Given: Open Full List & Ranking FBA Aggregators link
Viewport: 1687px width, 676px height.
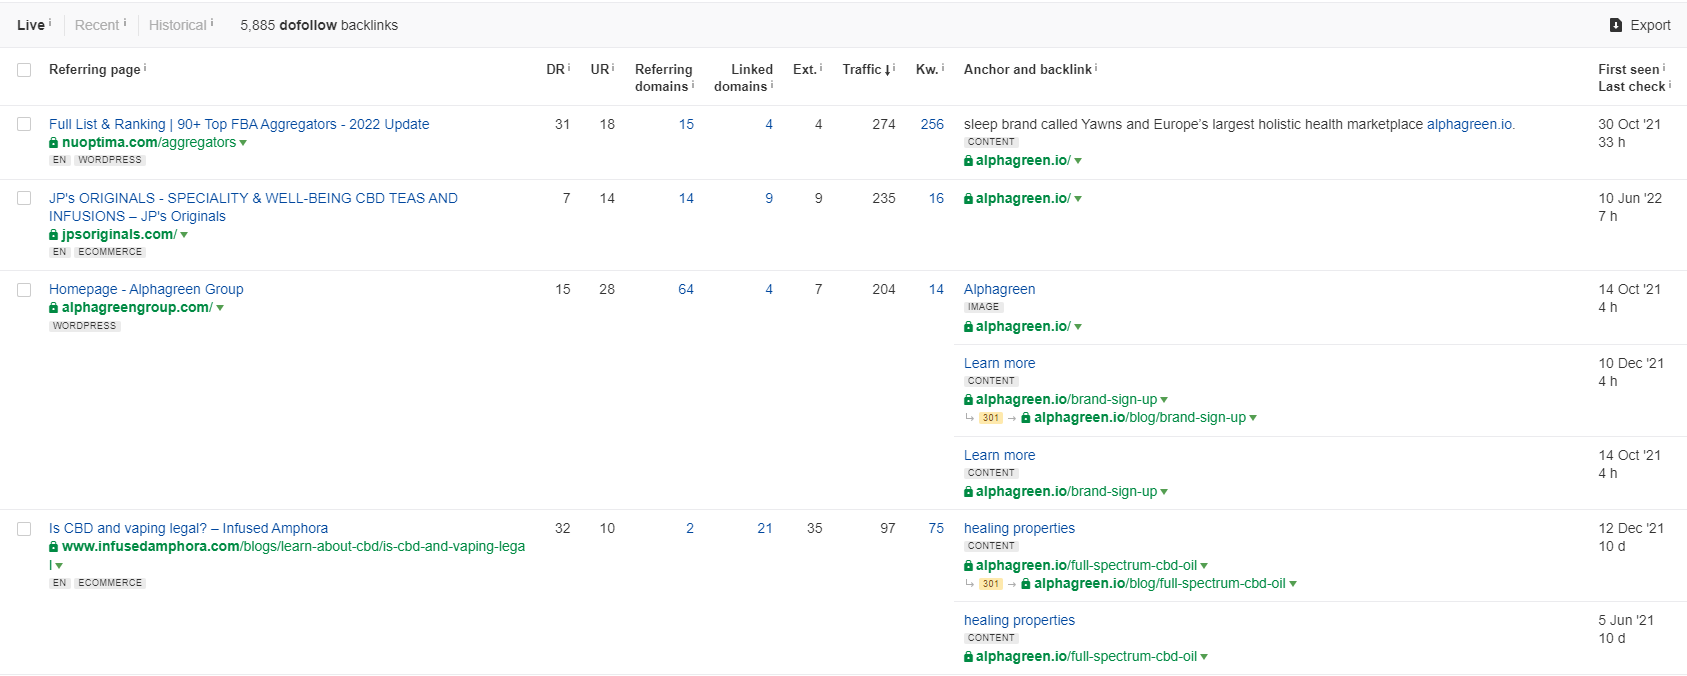Looking at the screenshot, I should (x=239, y=124).
